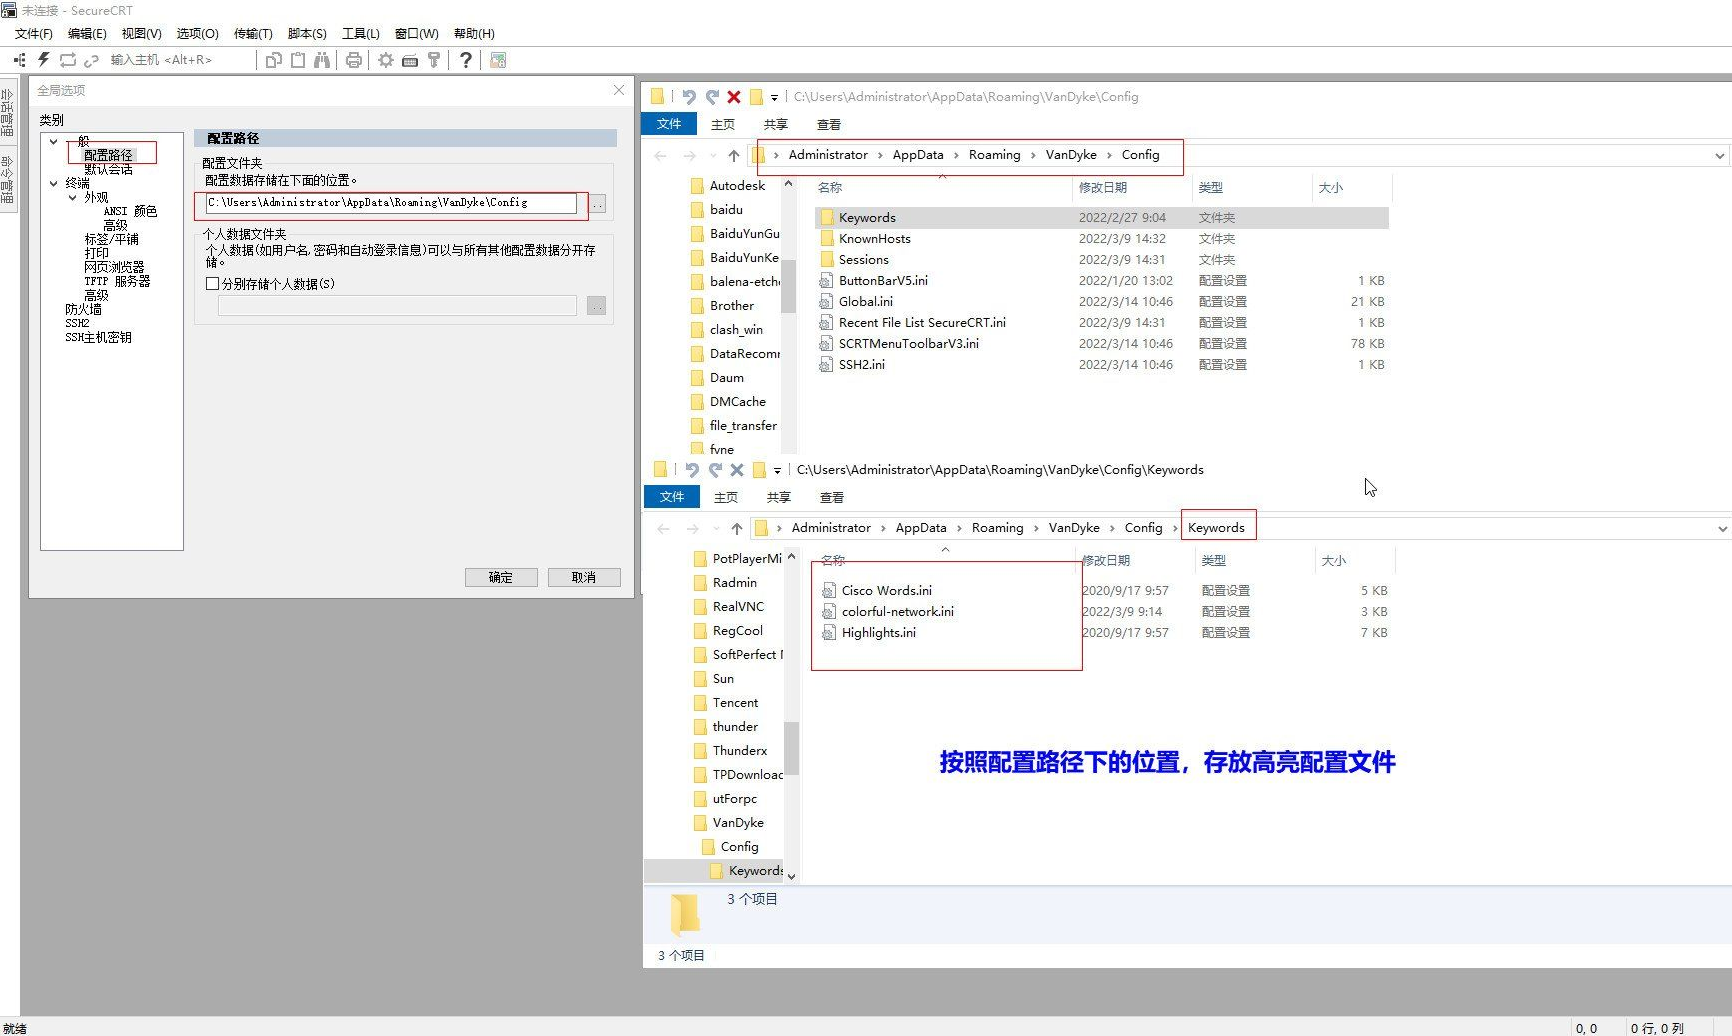This screenshot has height=1036, width=1732.
Task: Click Undo icon in Config Explorer window
Action: [x=689, y=97]
